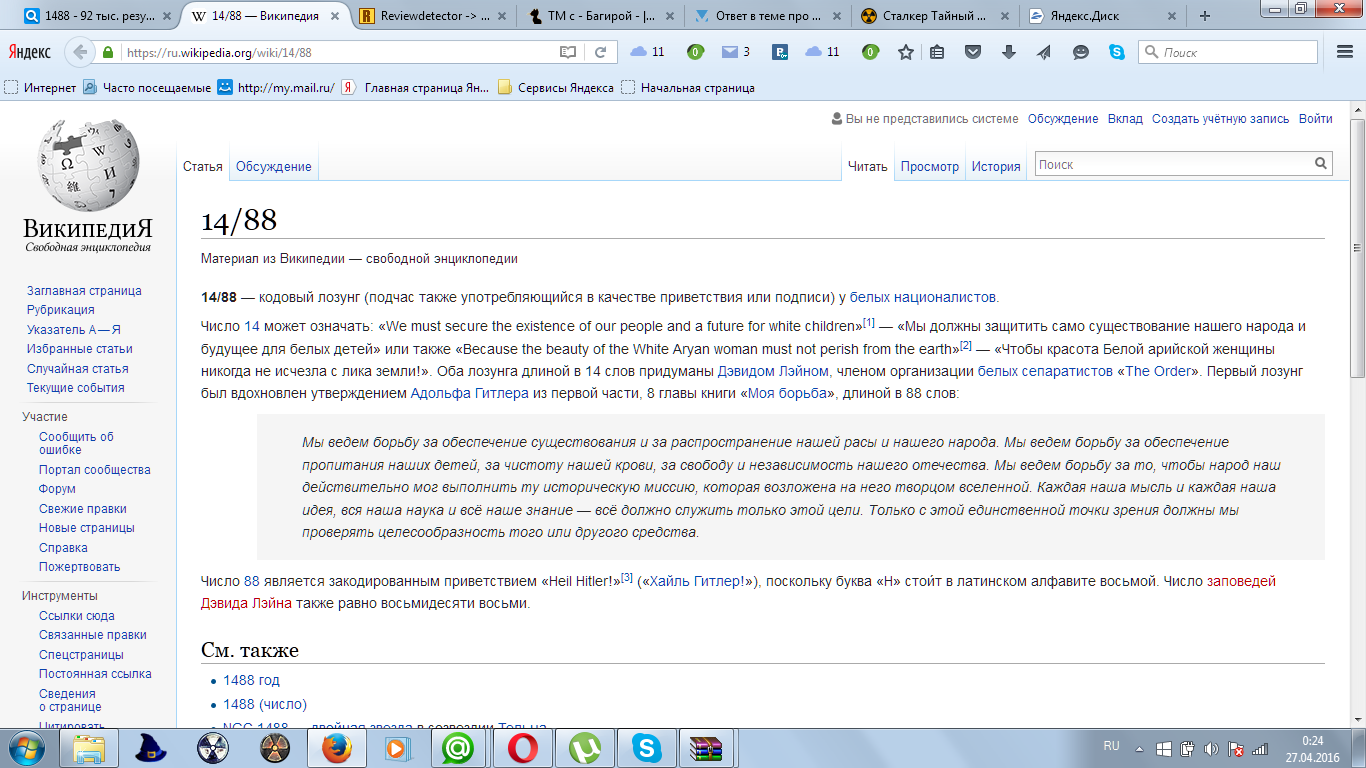Click the reload page button in address bar
The width and height of the screenshot is (1366, 768).
click(601, 52)
